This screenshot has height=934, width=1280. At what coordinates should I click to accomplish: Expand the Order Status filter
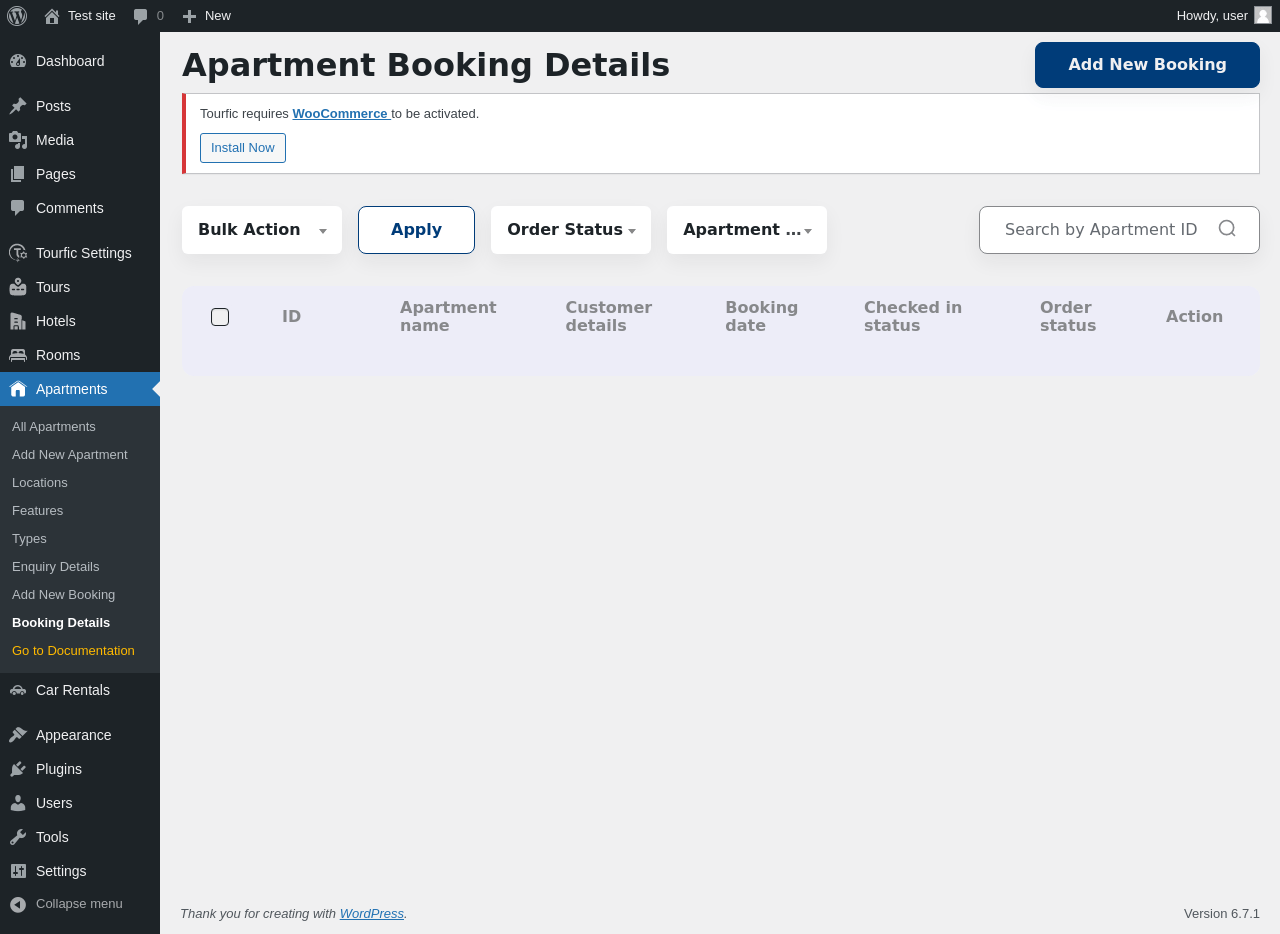[x=571, y=230]
